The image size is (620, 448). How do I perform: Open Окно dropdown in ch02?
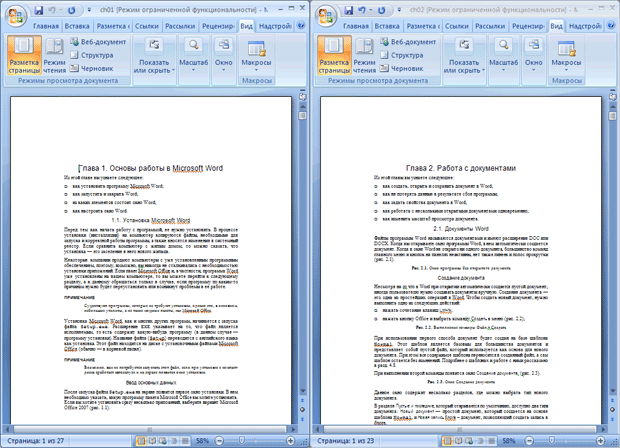click(x=533, y=56)
